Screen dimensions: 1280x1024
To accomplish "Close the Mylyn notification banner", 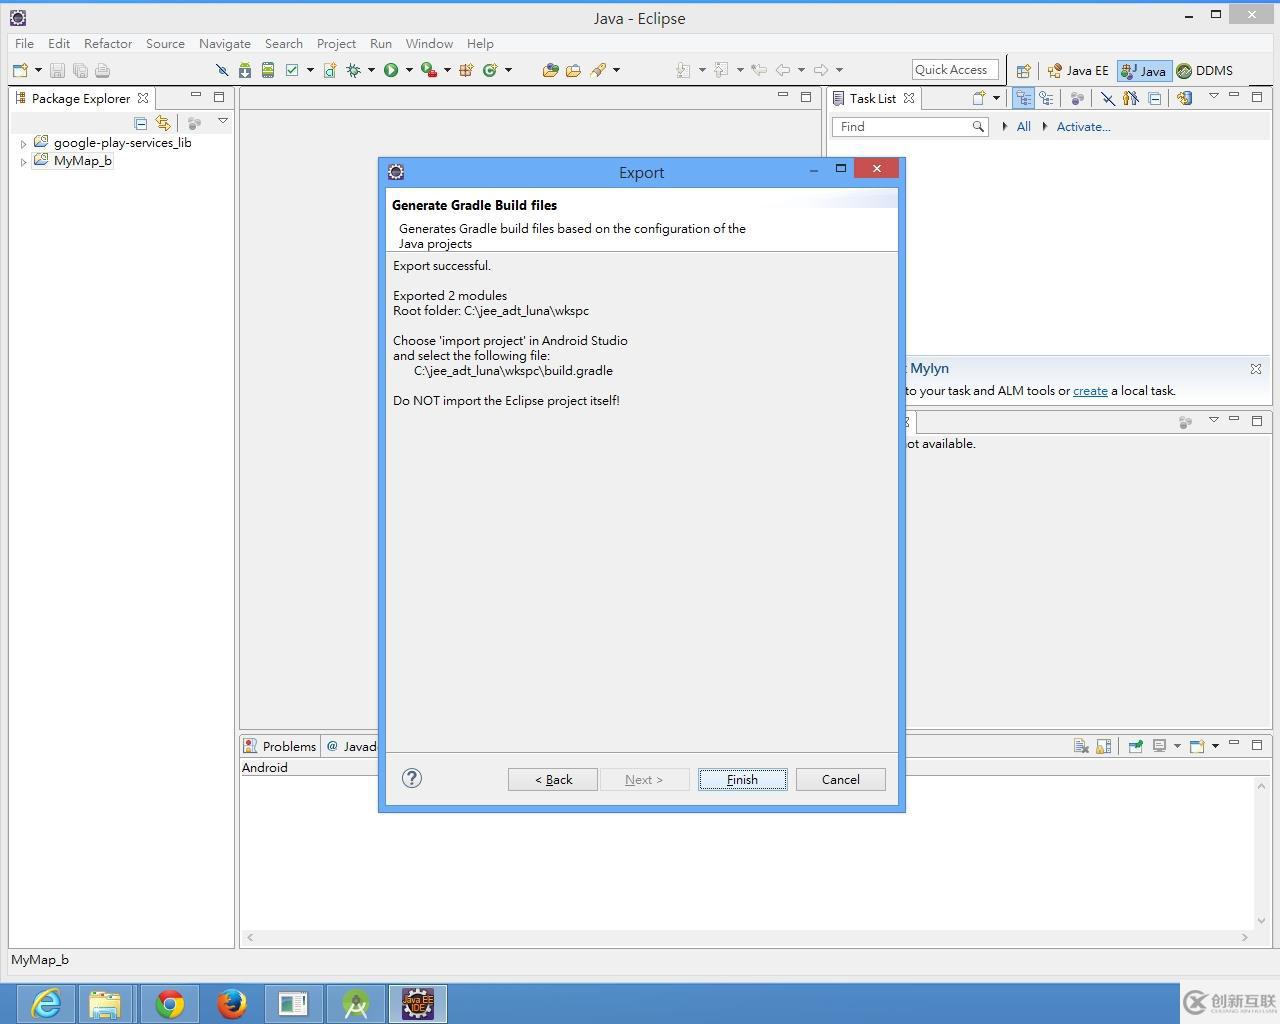I will [1256, 369].
